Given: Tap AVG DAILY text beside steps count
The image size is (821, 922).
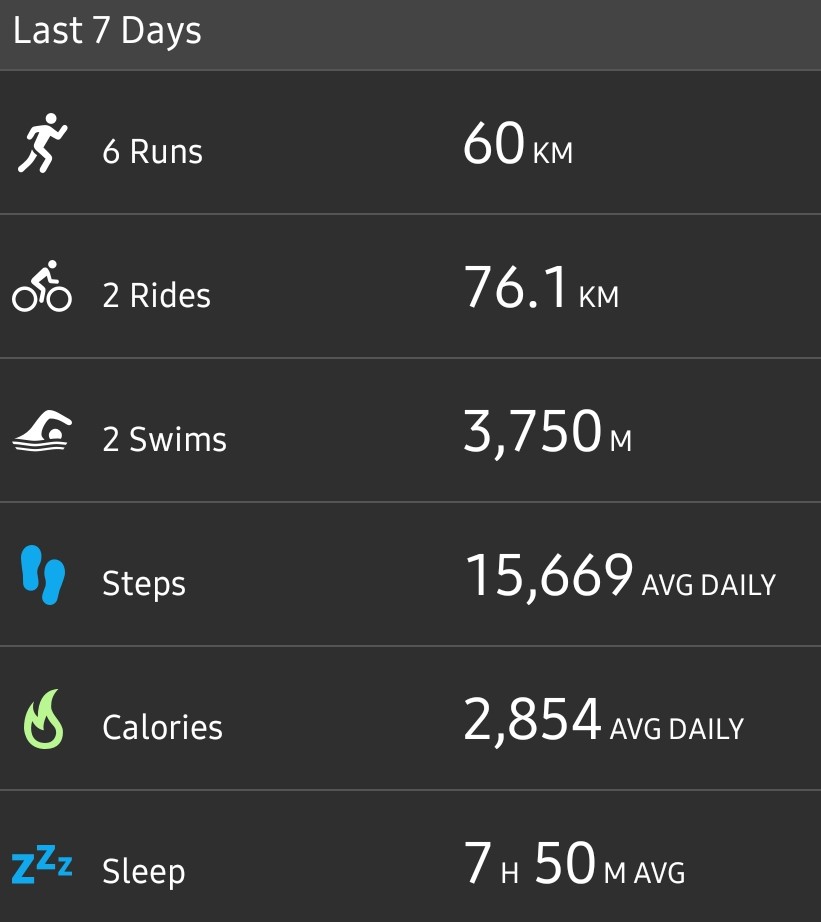Looking at the screenshot, I should pos(708,584).
